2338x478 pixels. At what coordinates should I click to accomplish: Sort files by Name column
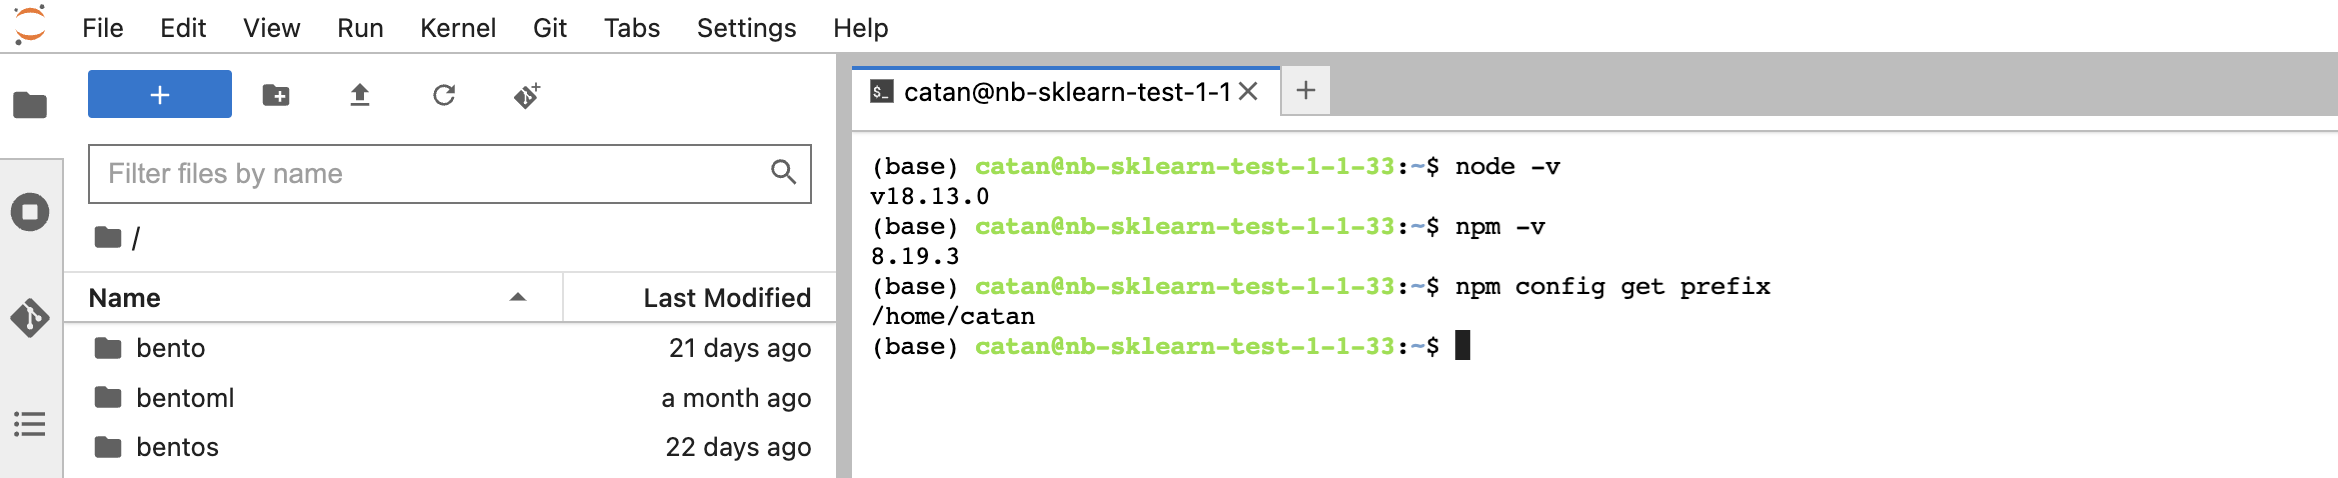[300, 298]
